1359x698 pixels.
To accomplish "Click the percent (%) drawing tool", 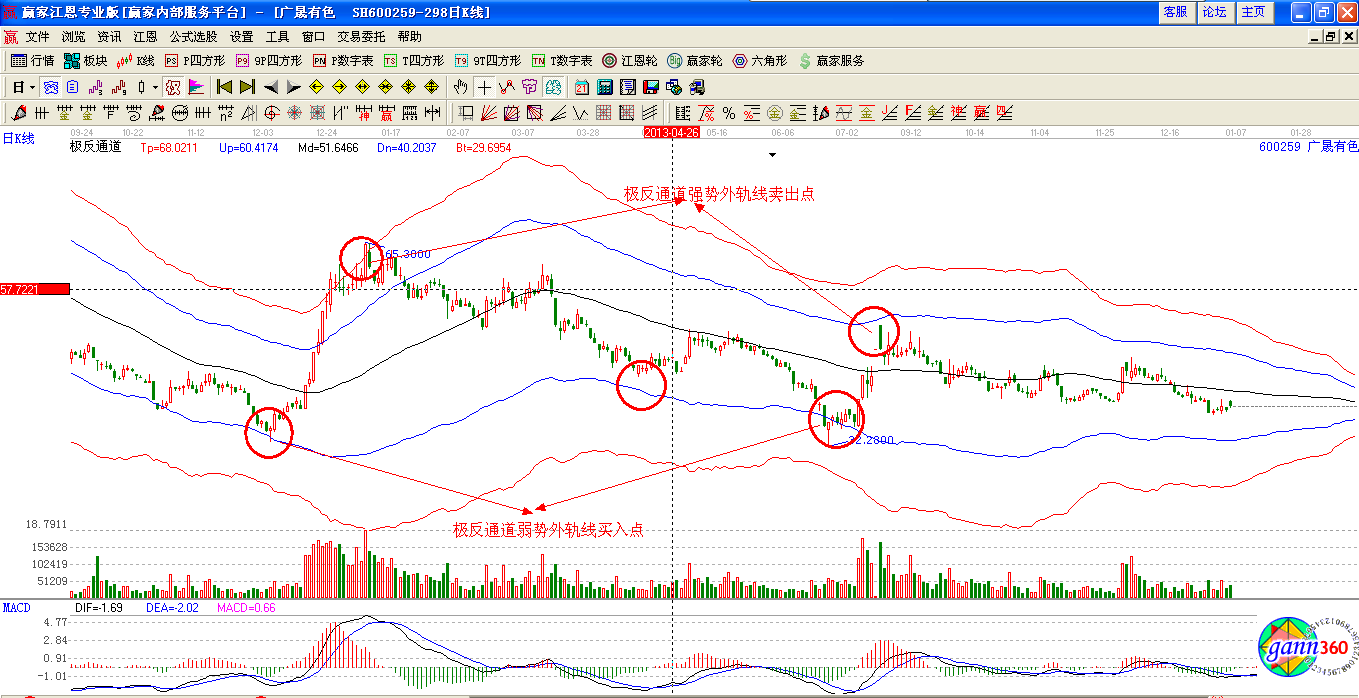I will click(728, 113).
